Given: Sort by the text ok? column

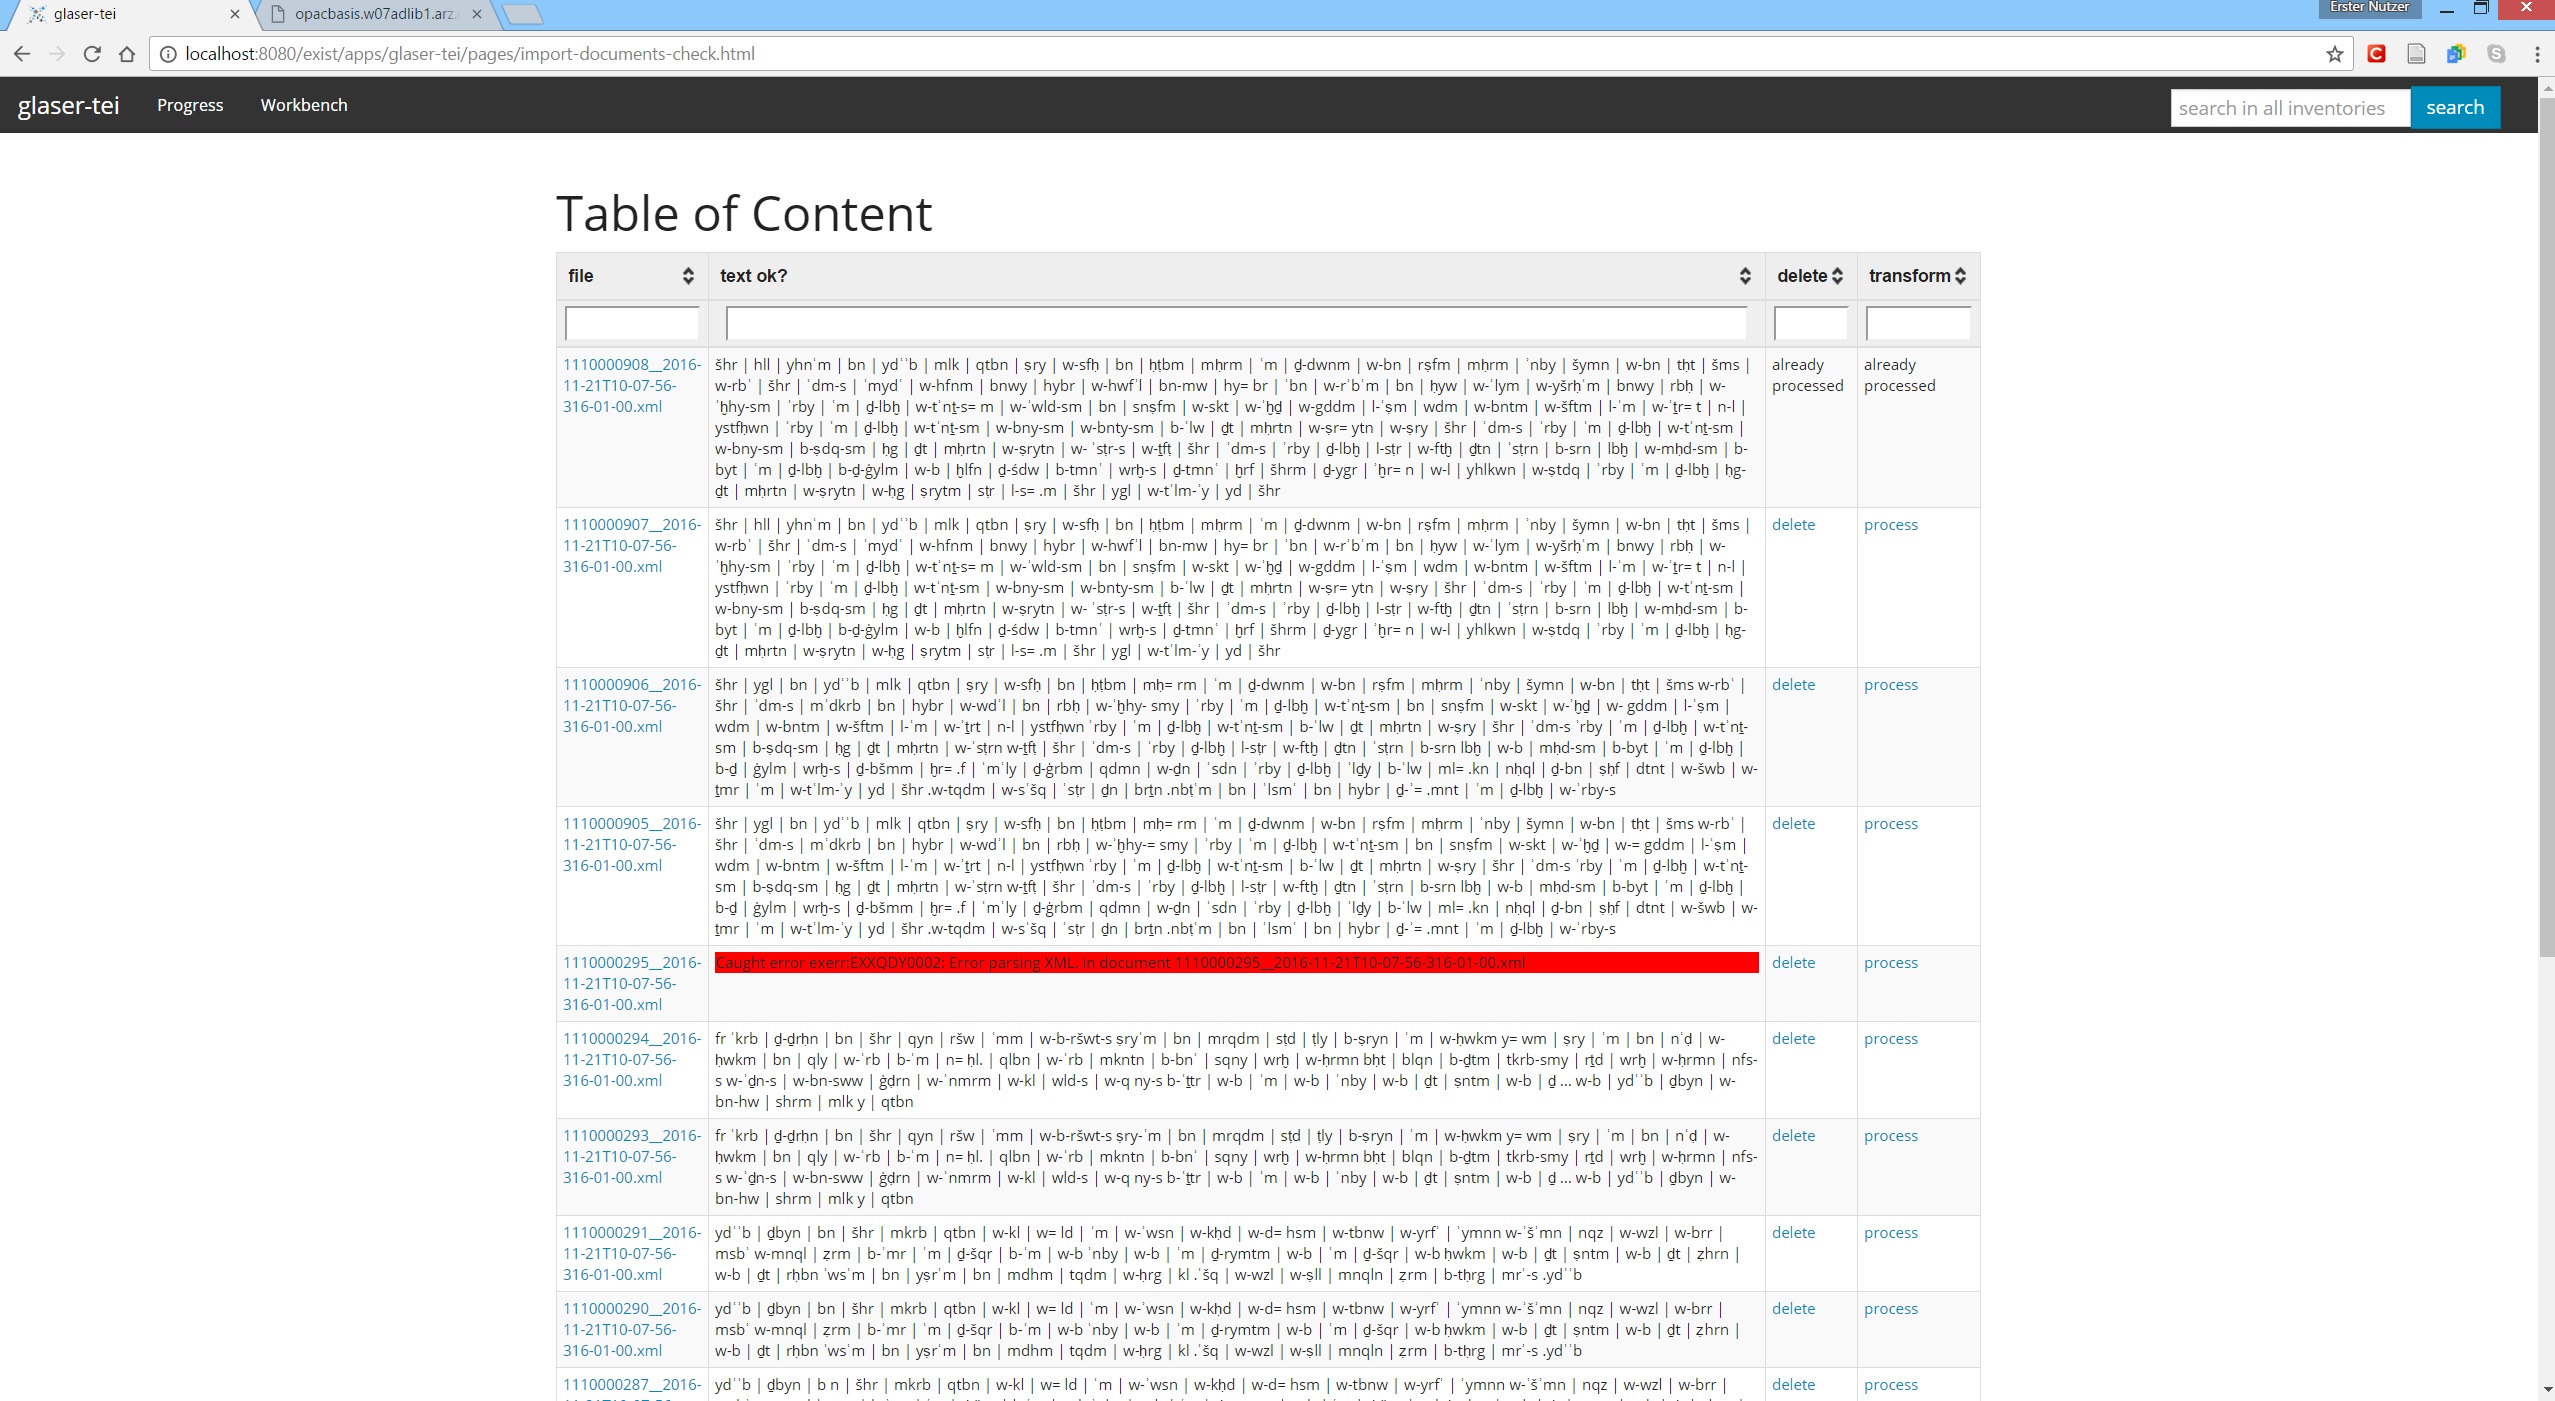Looking at the screenshot, I should coord(1744,276).
